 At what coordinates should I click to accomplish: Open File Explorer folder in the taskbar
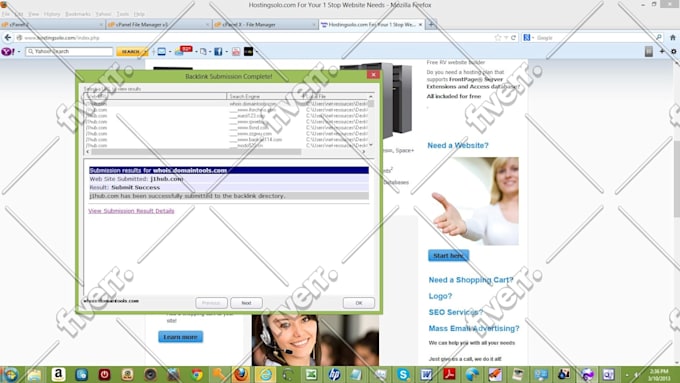tap(35, 374)
